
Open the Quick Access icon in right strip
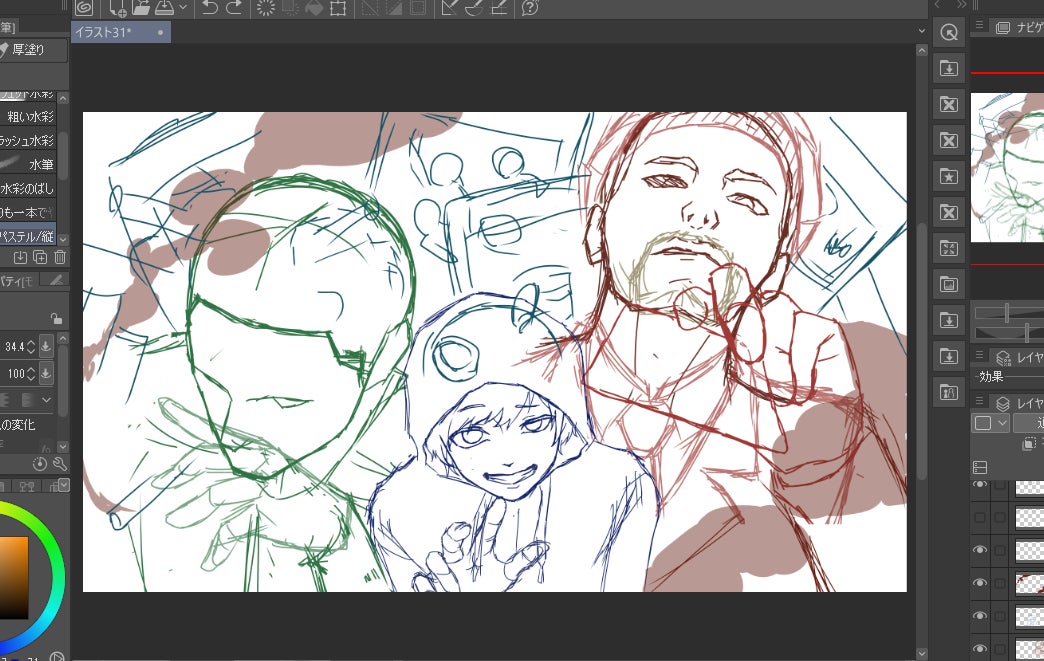tap(948, 32)
